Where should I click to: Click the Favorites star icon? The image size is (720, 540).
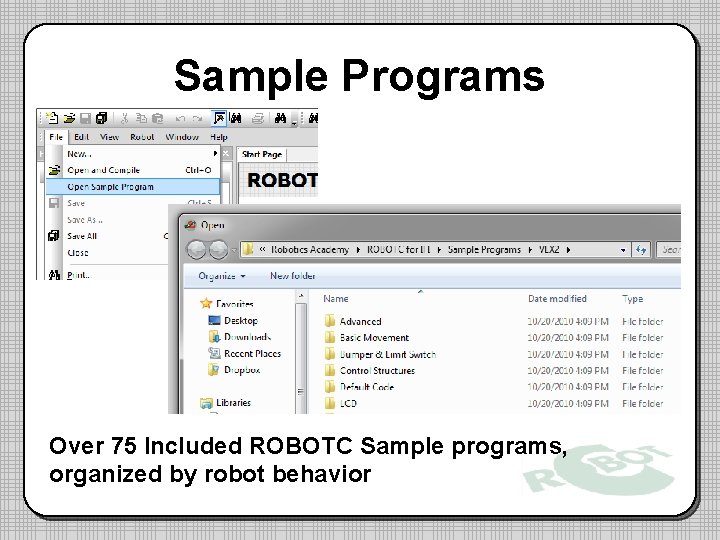click(206, 303)
